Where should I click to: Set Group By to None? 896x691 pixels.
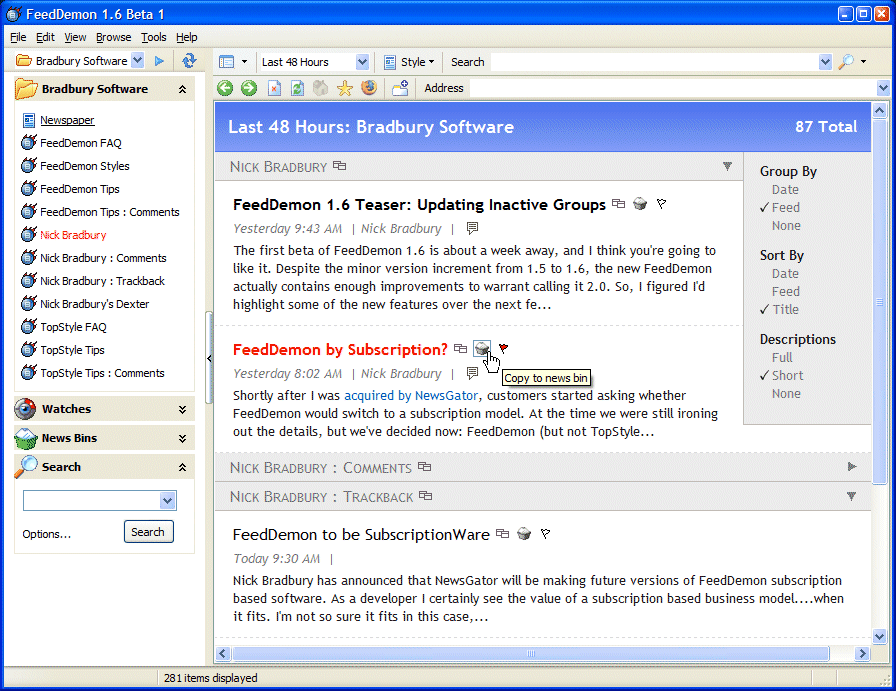point(786,226)
